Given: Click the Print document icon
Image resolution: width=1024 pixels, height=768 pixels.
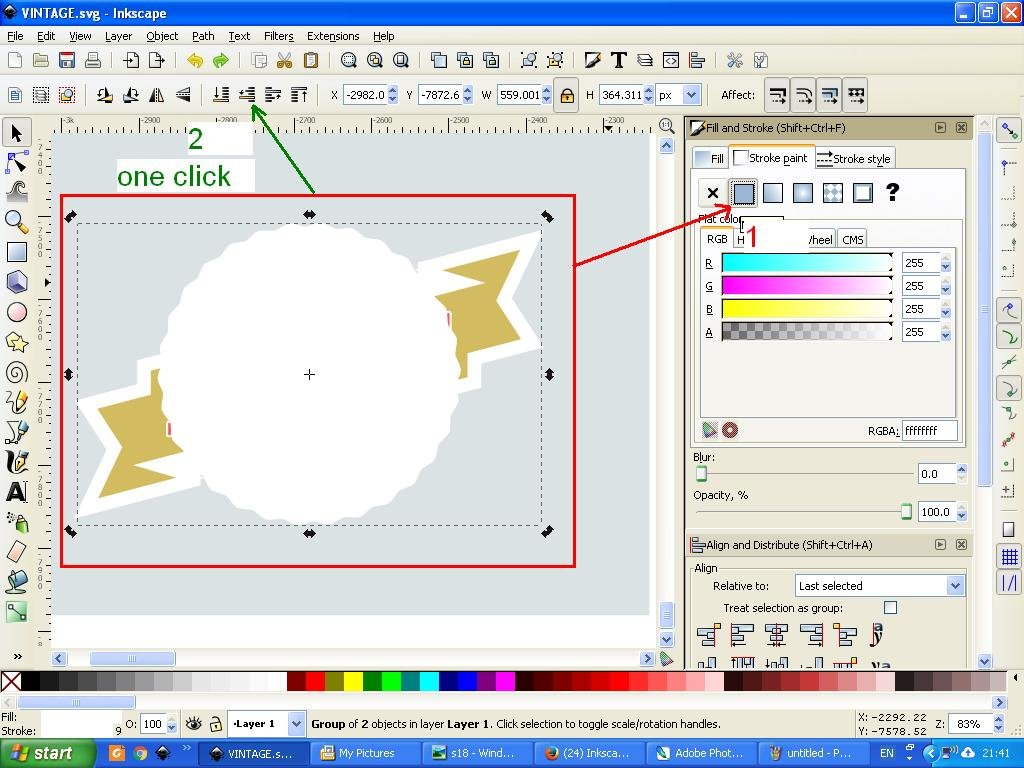Looking at the screenshot, I should (x=93, y=61).
